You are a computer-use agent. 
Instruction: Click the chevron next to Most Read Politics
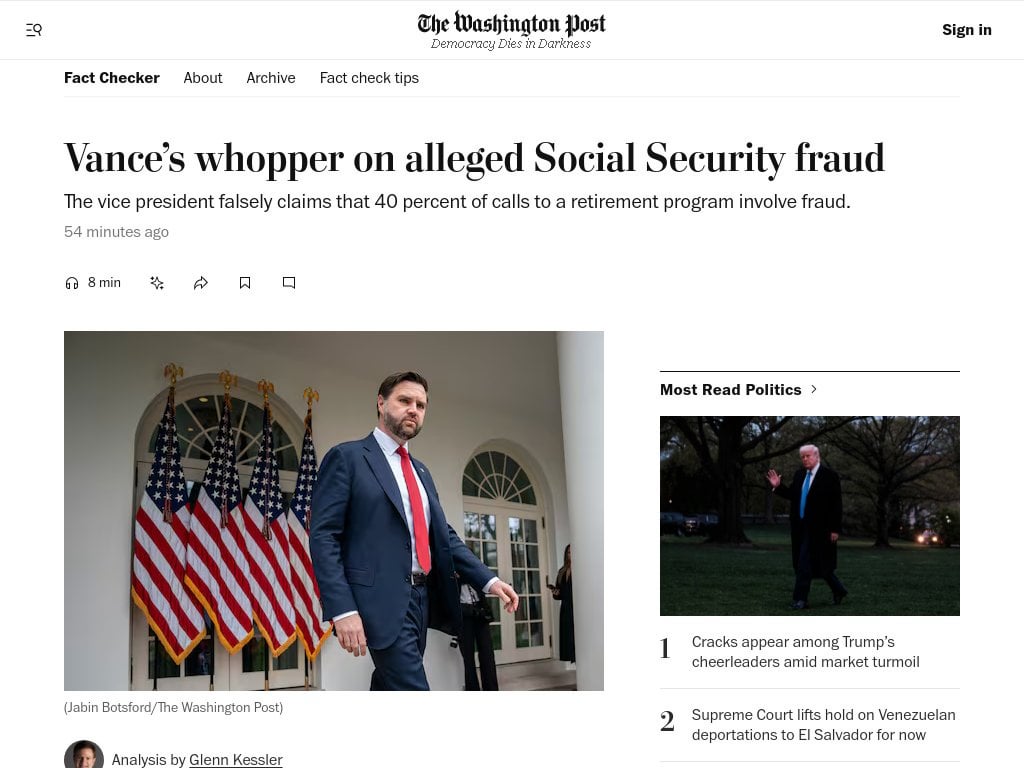(813, 389)
